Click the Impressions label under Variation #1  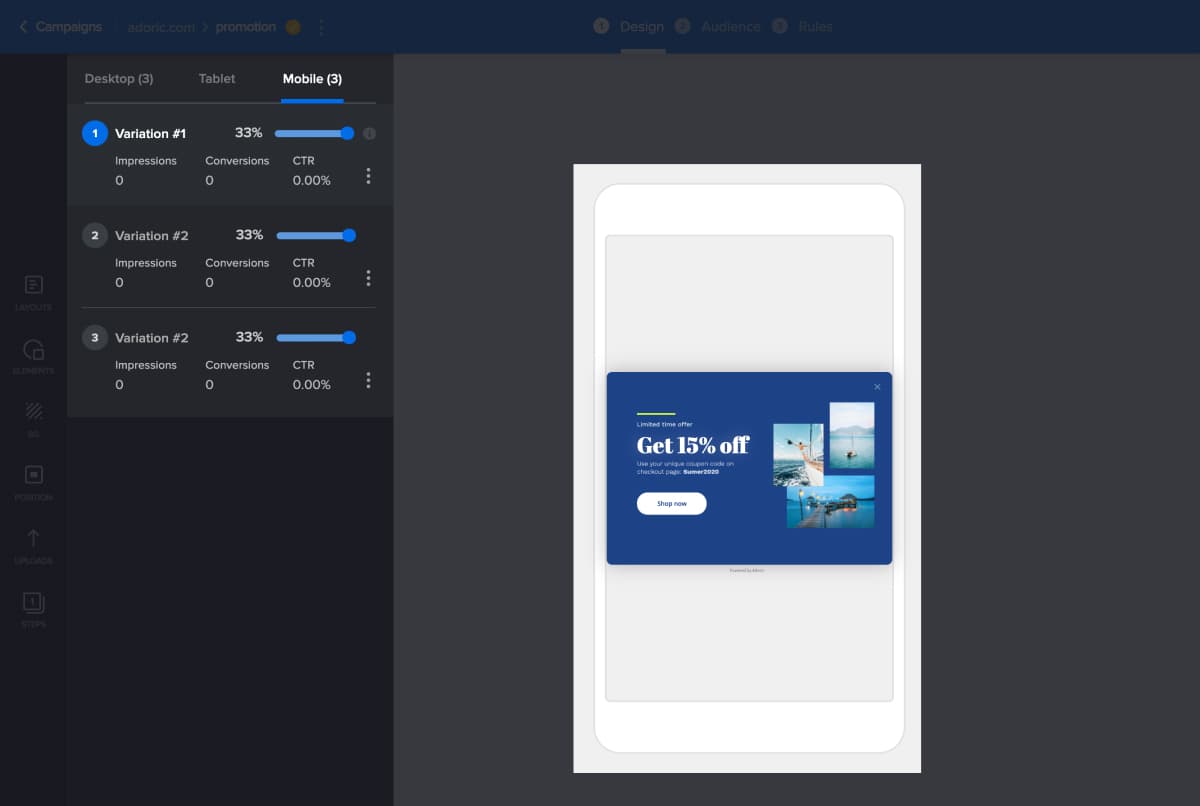(146, 161)
